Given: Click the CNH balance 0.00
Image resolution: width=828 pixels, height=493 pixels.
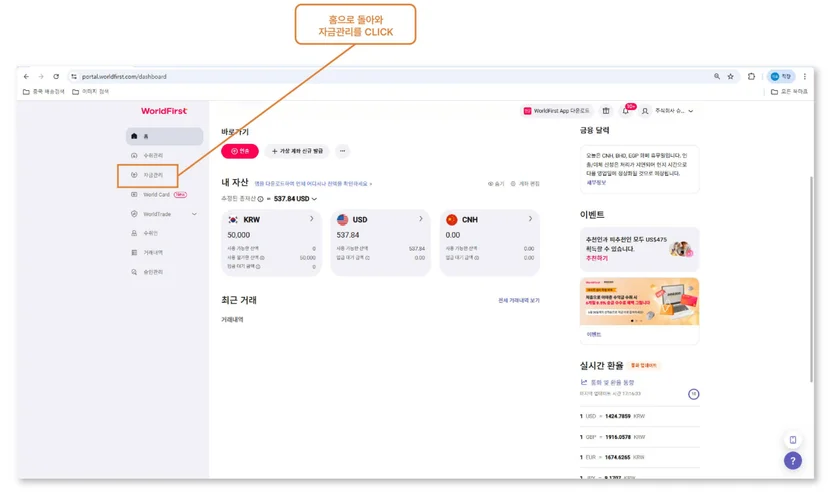Looking at the screenshot, I should point(453,235).
